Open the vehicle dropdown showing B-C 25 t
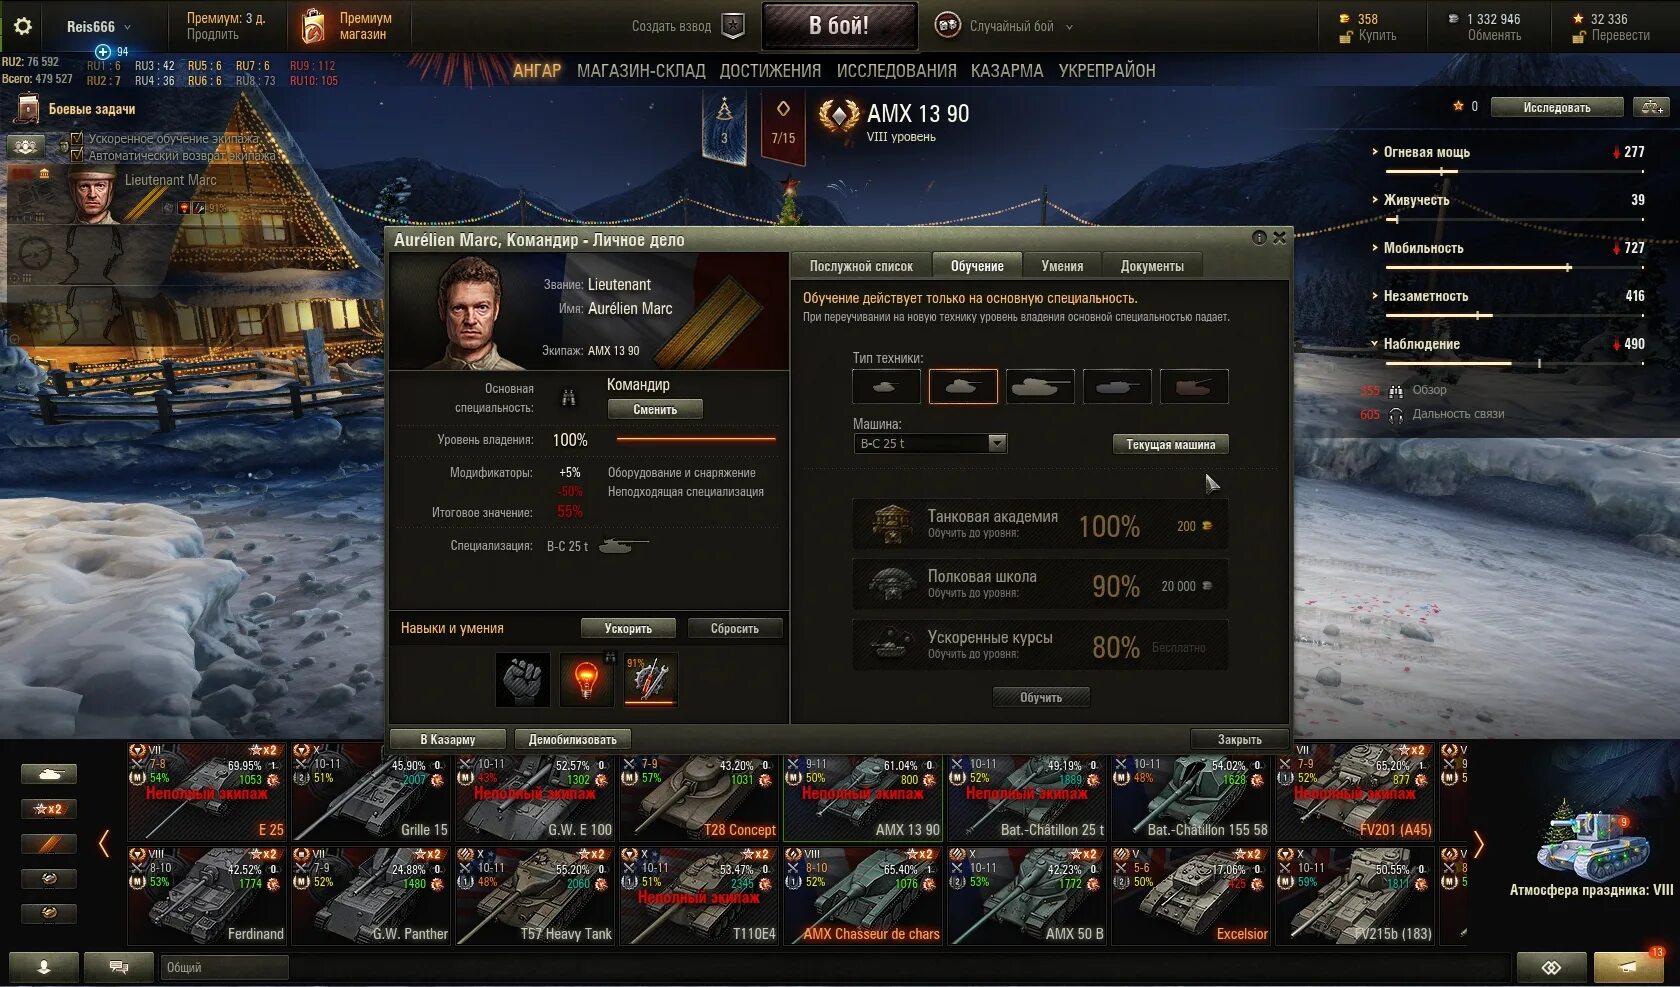Image resolution: width=1680 pixels, height=987 pixels. 932,443
